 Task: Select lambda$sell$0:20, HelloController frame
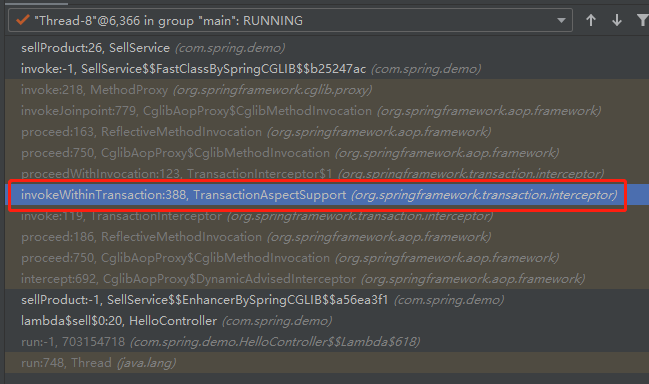[x=327, y=321]
